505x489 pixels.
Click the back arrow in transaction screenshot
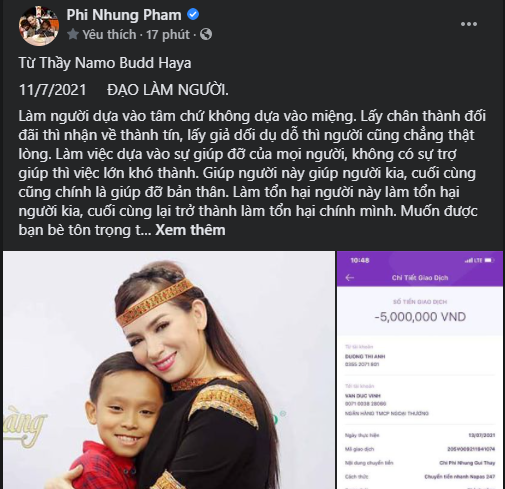point(350,278)
